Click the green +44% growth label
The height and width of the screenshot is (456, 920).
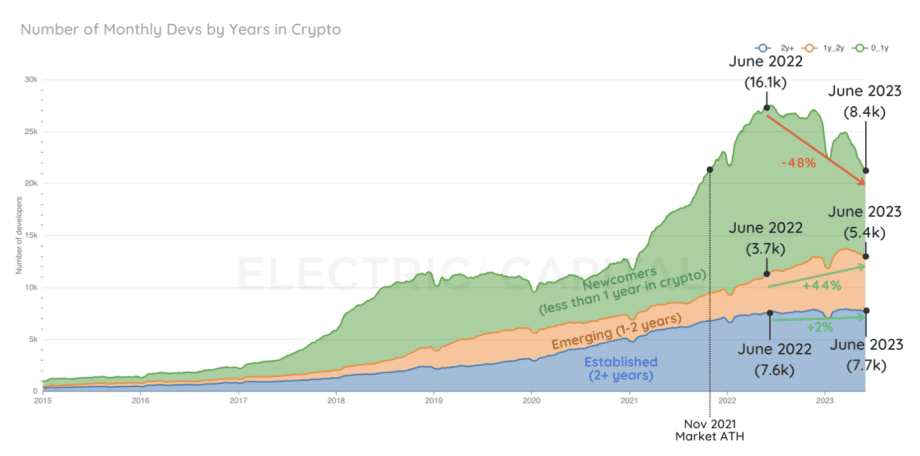pyautogui.click(x=822, y=286)
